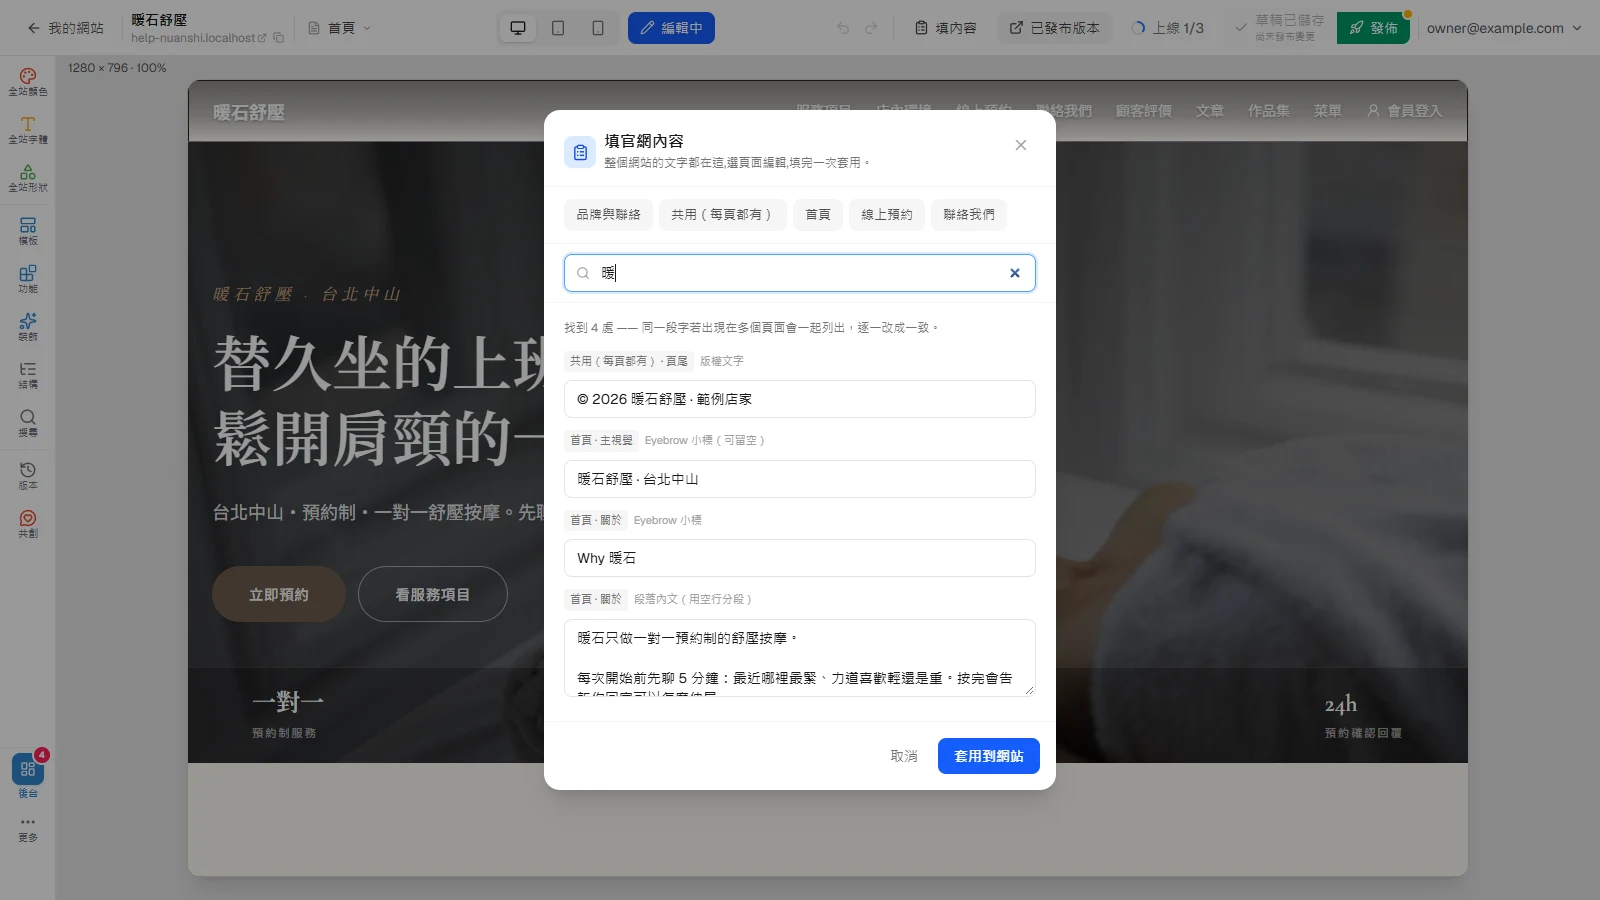
Task: Edit the 暖石只做一對一 paragraph text area
Action: click(800, 658)
